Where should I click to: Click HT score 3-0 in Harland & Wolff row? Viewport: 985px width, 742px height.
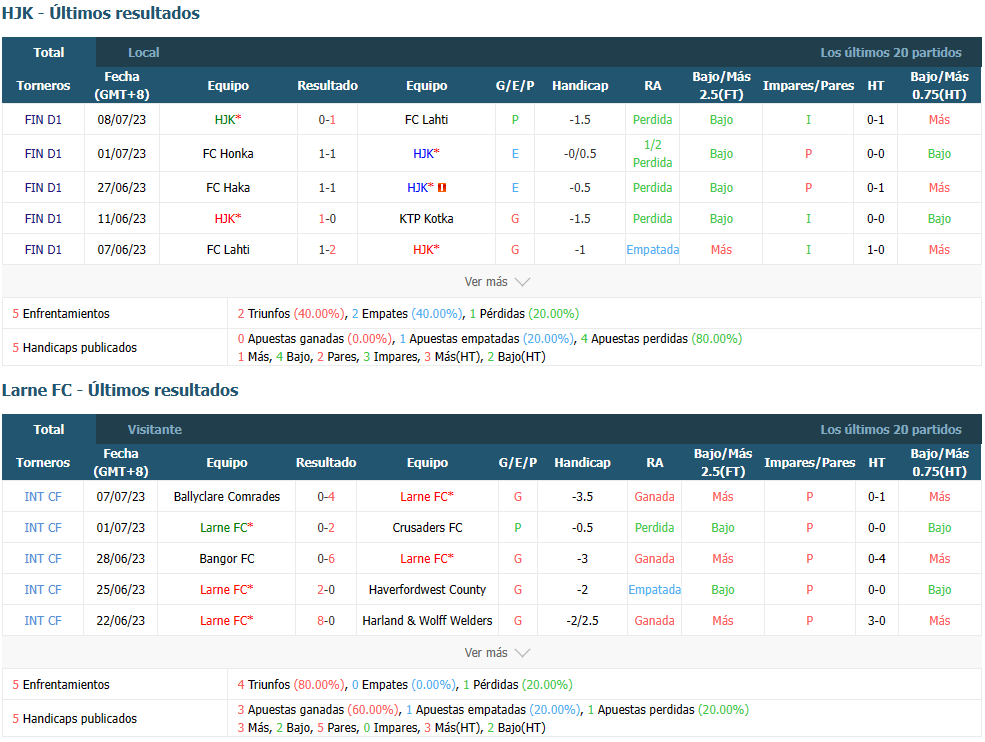(877, 621)
